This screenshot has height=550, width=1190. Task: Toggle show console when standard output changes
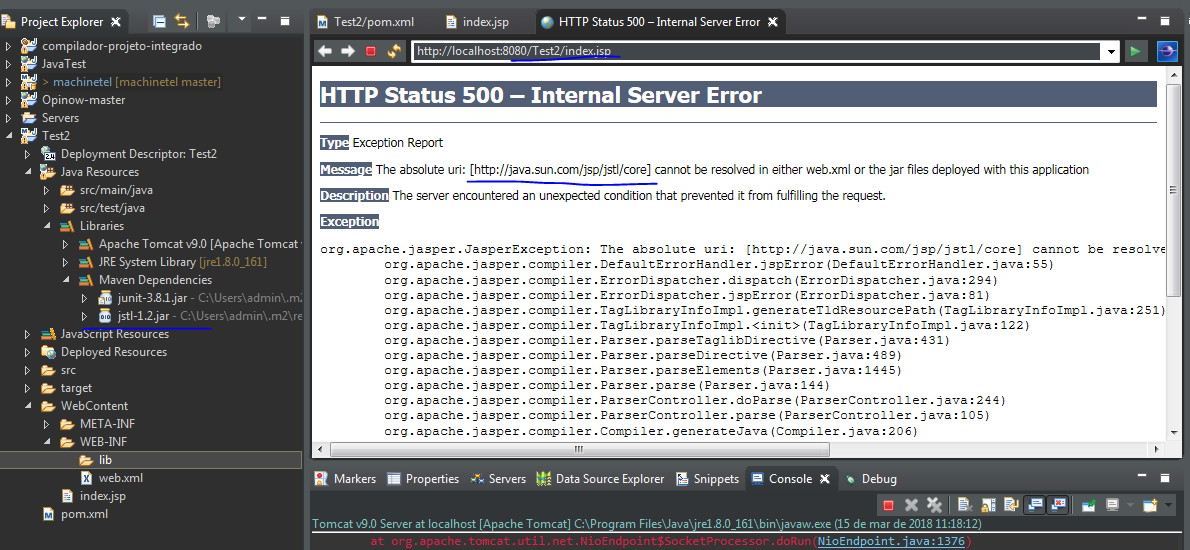tap(1035, 504)
